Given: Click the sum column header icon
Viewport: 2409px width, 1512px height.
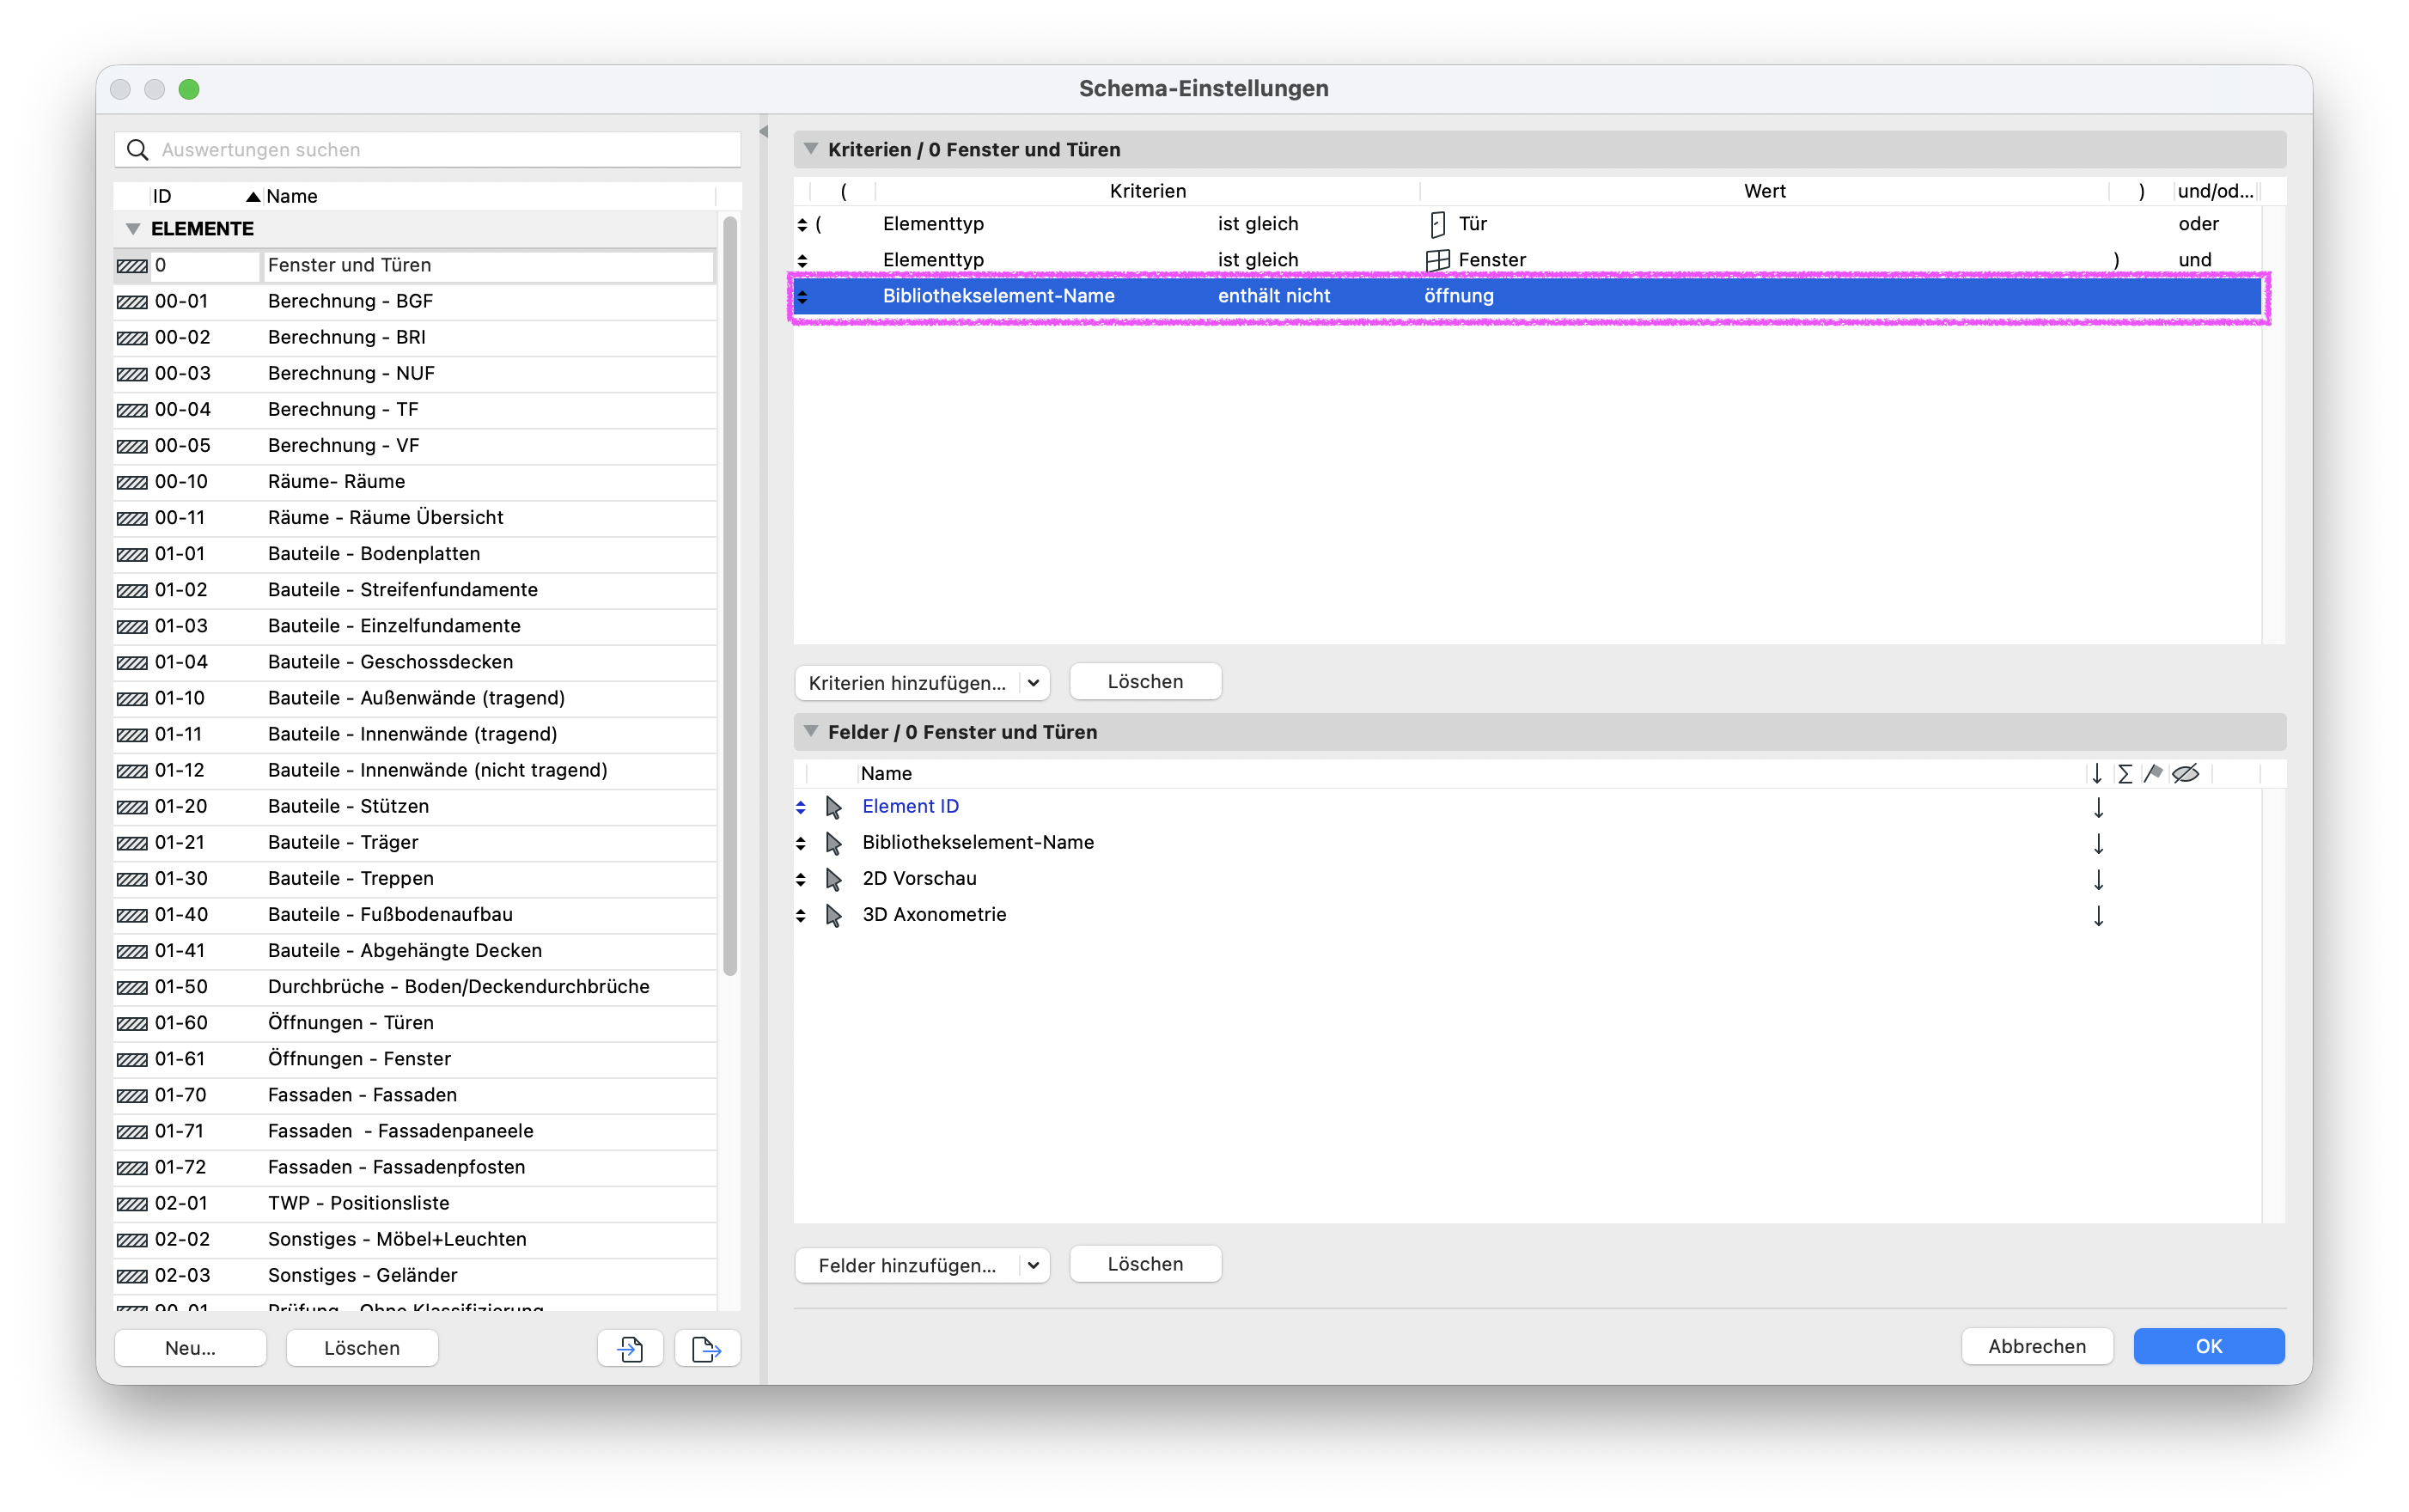Looking at the screenshot, I should coord(2125,773).
